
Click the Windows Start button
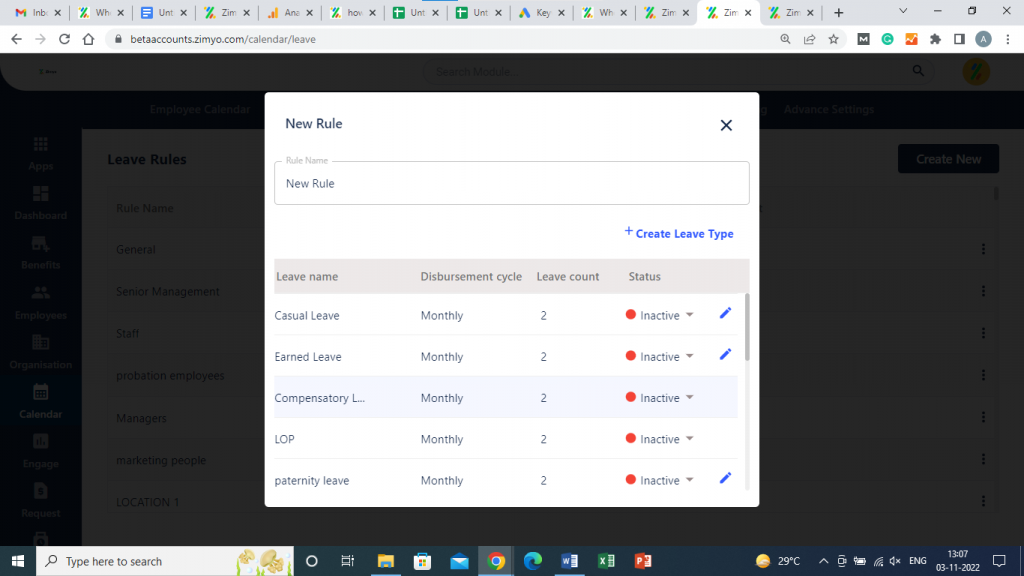coord(18,561)
